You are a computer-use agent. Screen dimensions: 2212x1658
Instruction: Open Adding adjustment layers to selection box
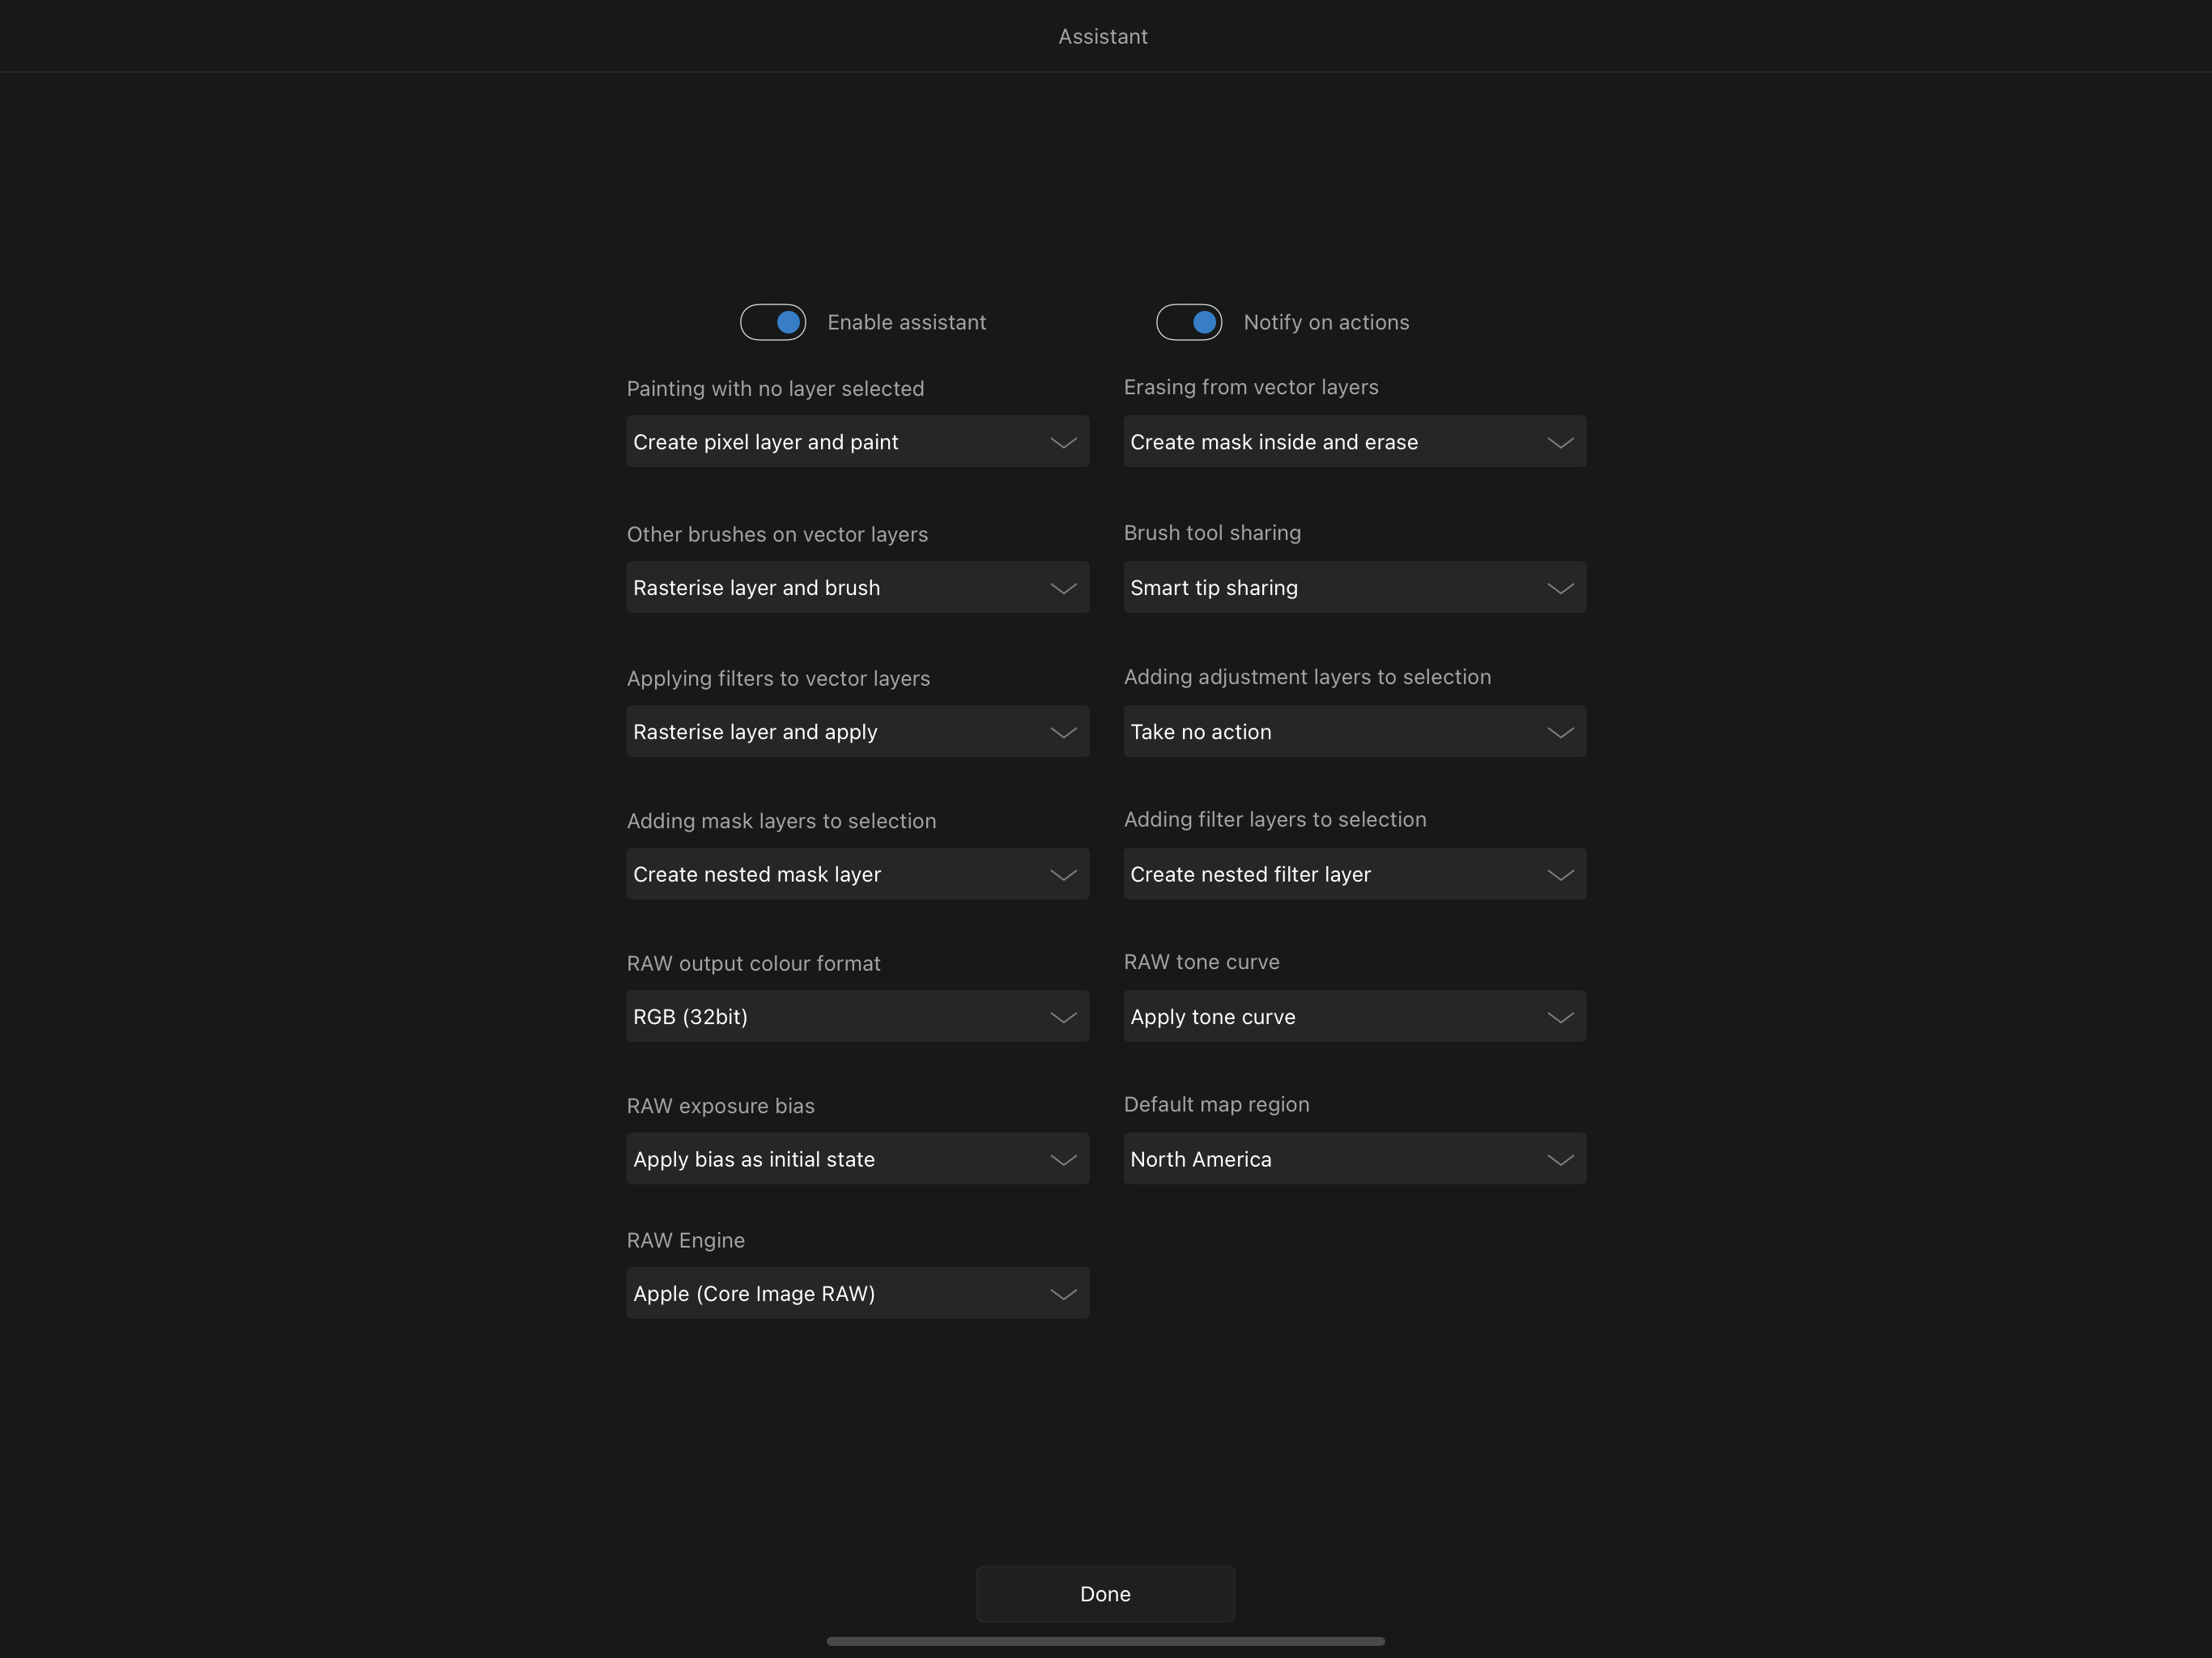1354,731
